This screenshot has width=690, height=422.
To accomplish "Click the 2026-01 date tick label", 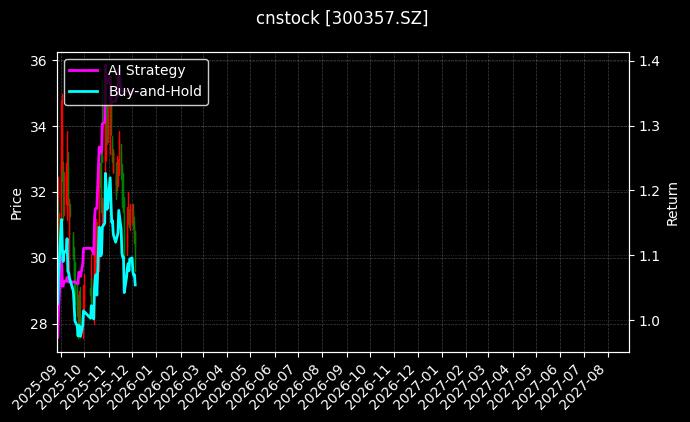I will [x=130, y=387].
